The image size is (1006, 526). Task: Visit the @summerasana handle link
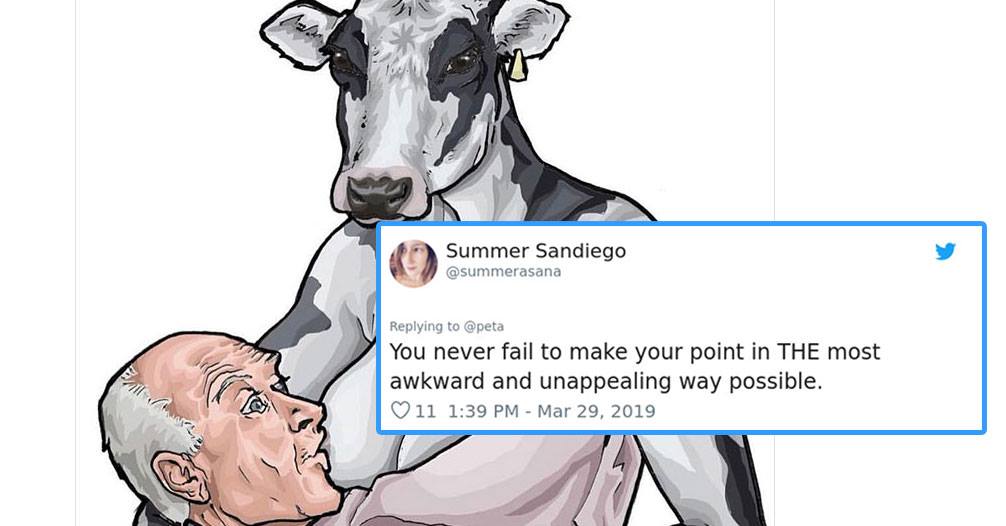(504, 271)
